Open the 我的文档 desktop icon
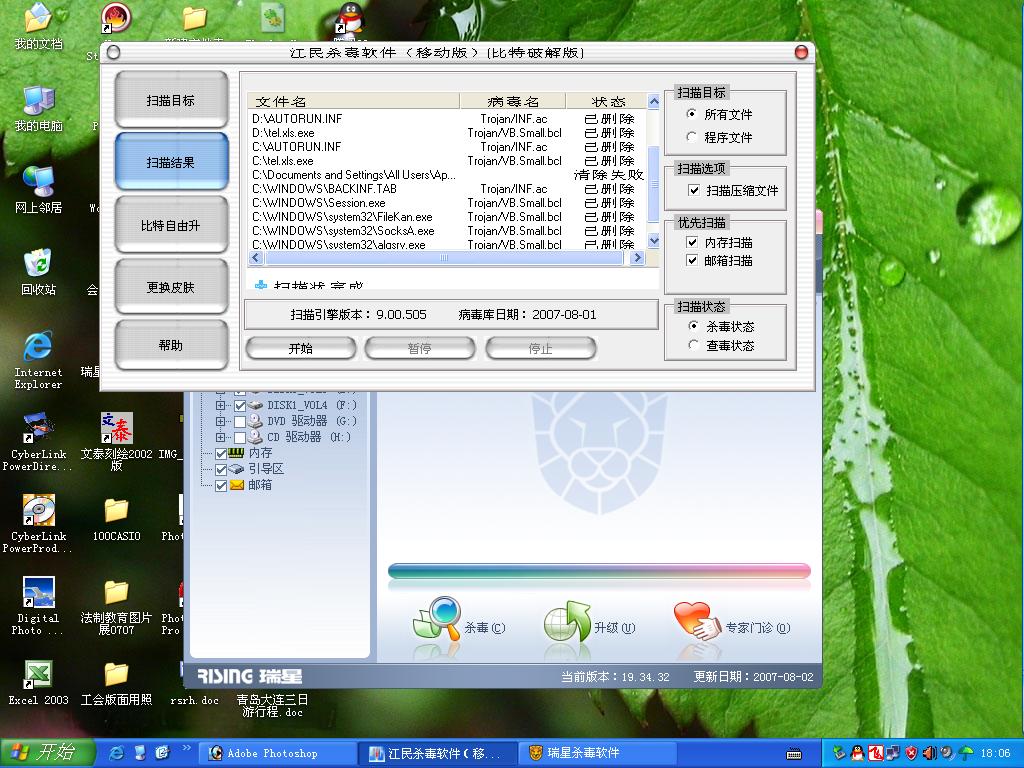 tap(39, 26)
